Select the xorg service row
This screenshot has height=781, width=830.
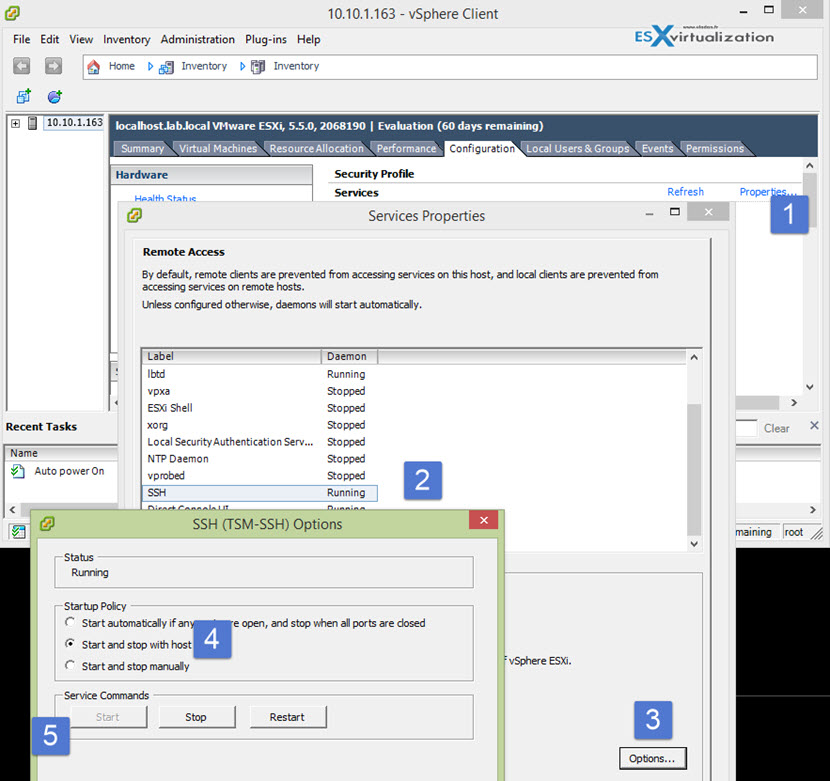click(x=260, y=425)
